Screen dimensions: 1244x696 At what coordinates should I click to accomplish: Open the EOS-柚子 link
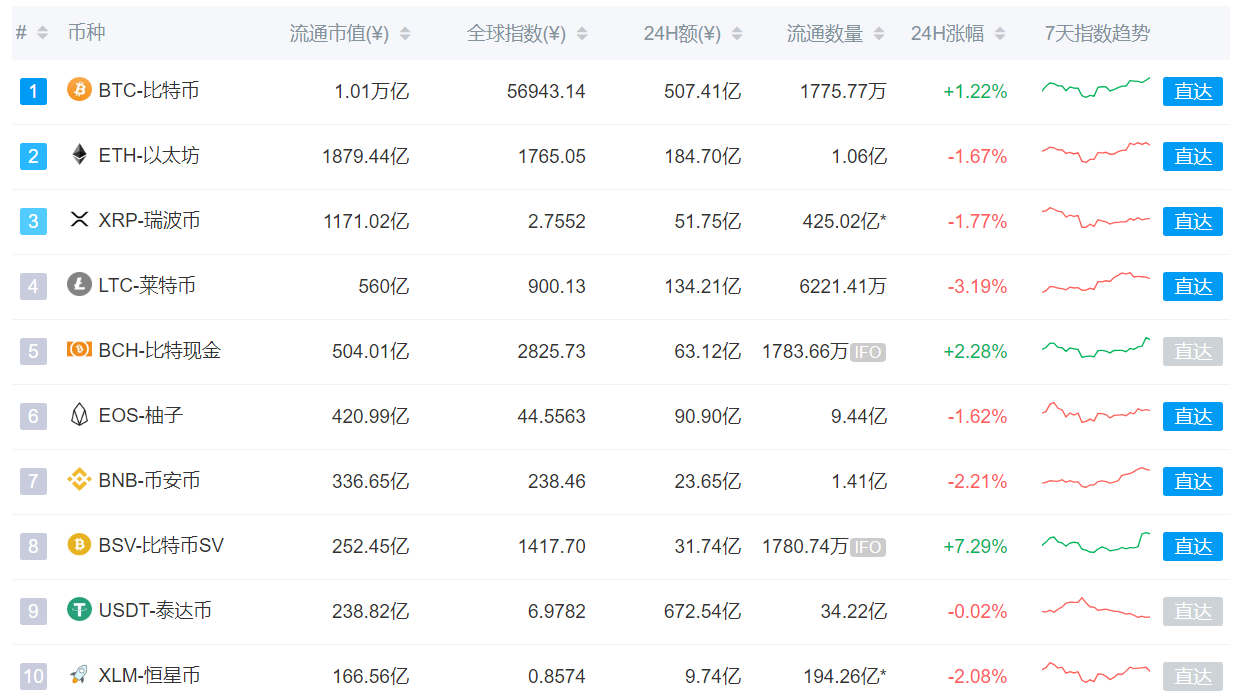[x=141, y=415]
